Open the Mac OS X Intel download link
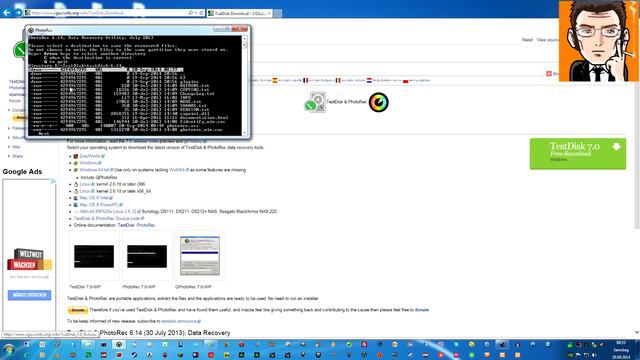Screen dimensions: 640x360 (95, 198)
